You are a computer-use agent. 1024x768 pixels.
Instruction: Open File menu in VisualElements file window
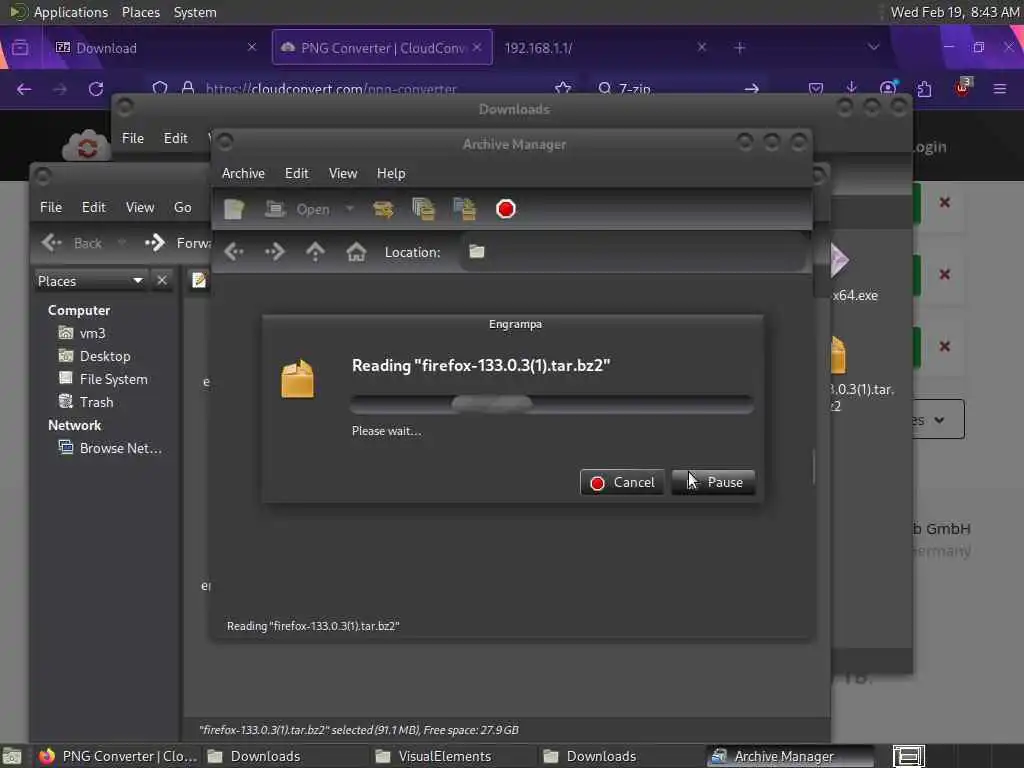tap(50, 208)
